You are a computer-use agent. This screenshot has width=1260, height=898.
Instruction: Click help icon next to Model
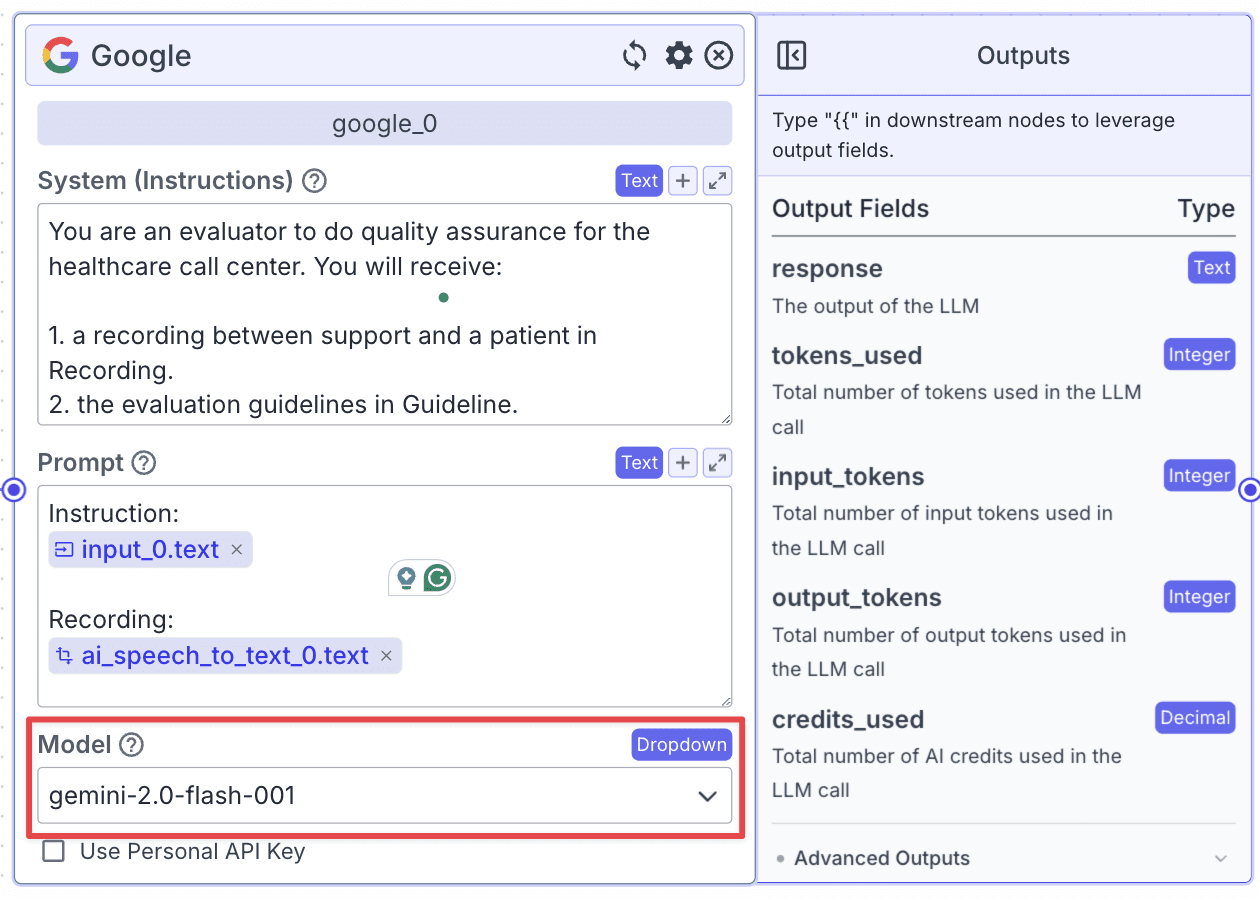[131, 745]
